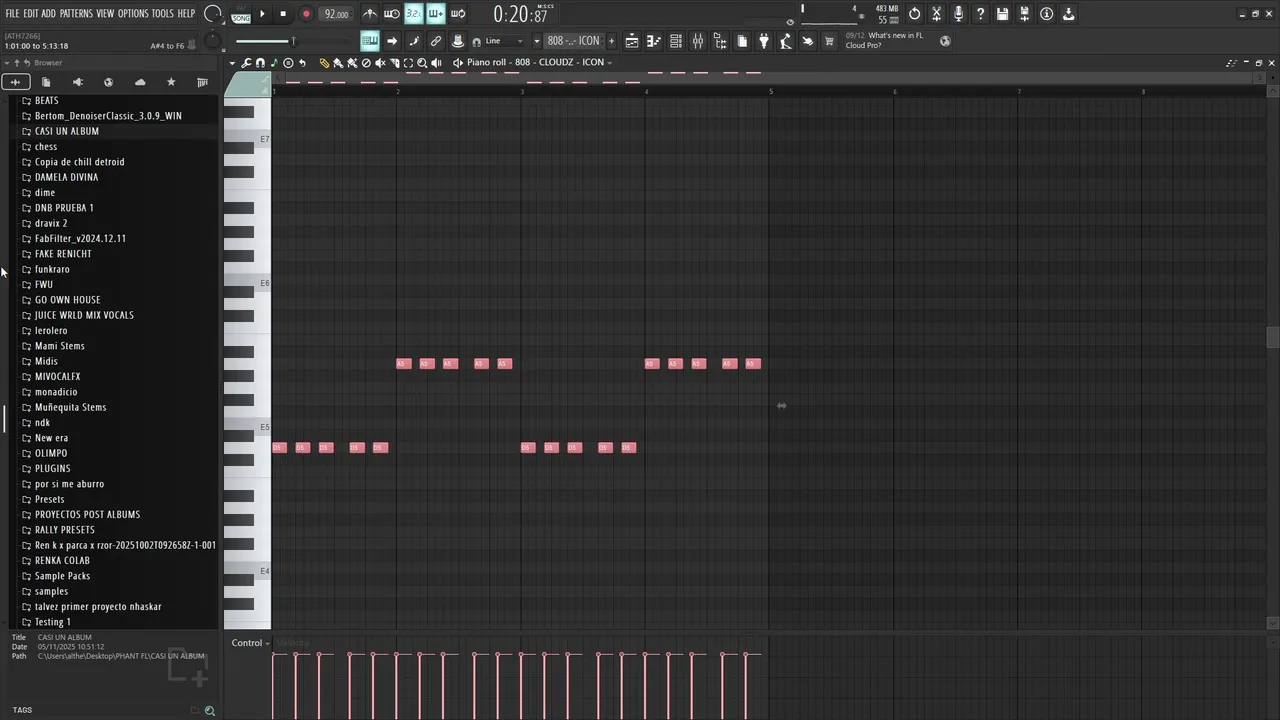Show the playlist window icon
Viewport: 1280px width, 720px height.
pyautogui.click(x=632, y=41)
